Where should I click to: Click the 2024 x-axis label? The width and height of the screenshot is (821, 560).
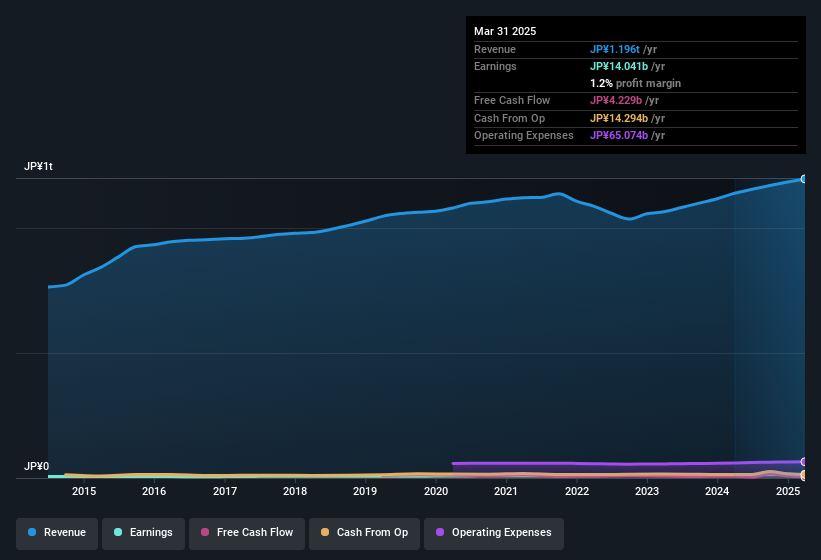click(717, 491)
